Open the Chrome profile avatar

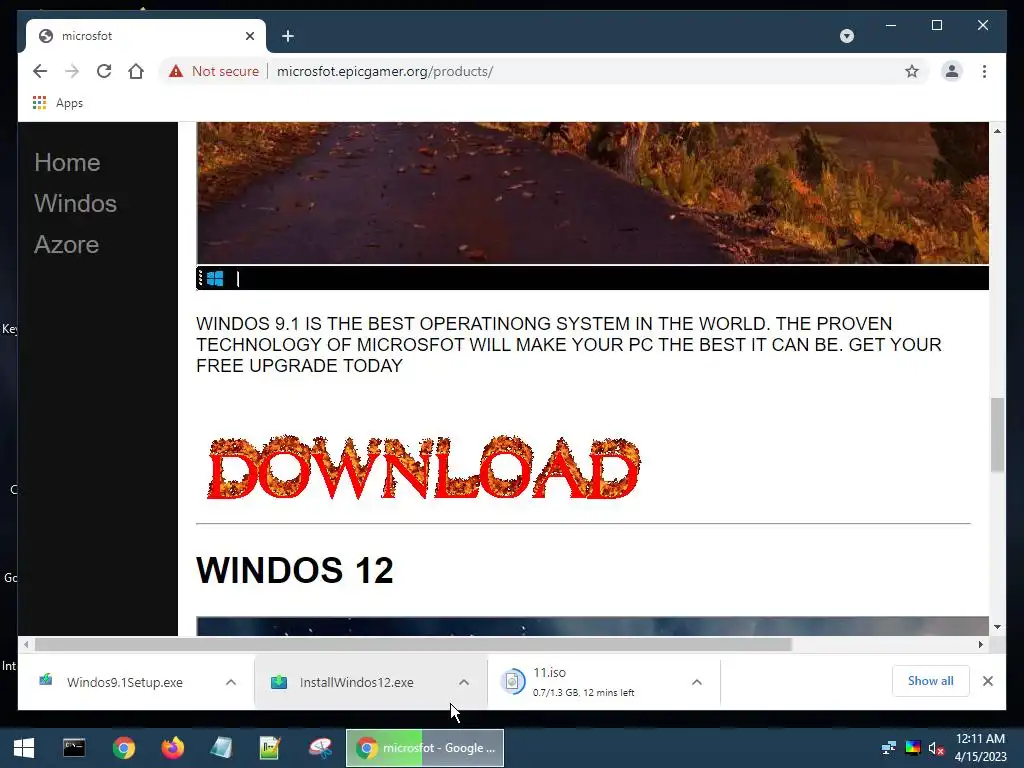[952, 71]
